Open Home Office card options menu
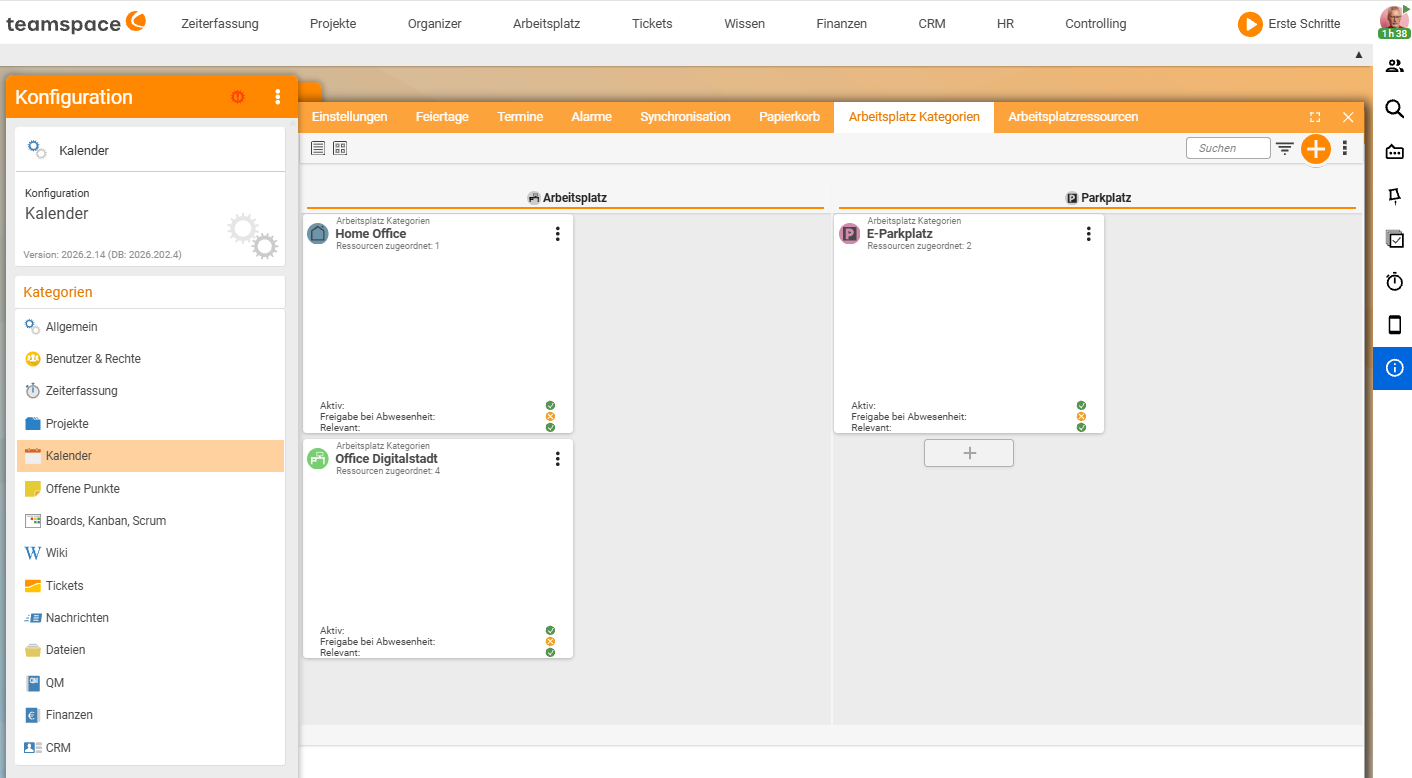Viewport: 1412px width, 778px height. 558,234
